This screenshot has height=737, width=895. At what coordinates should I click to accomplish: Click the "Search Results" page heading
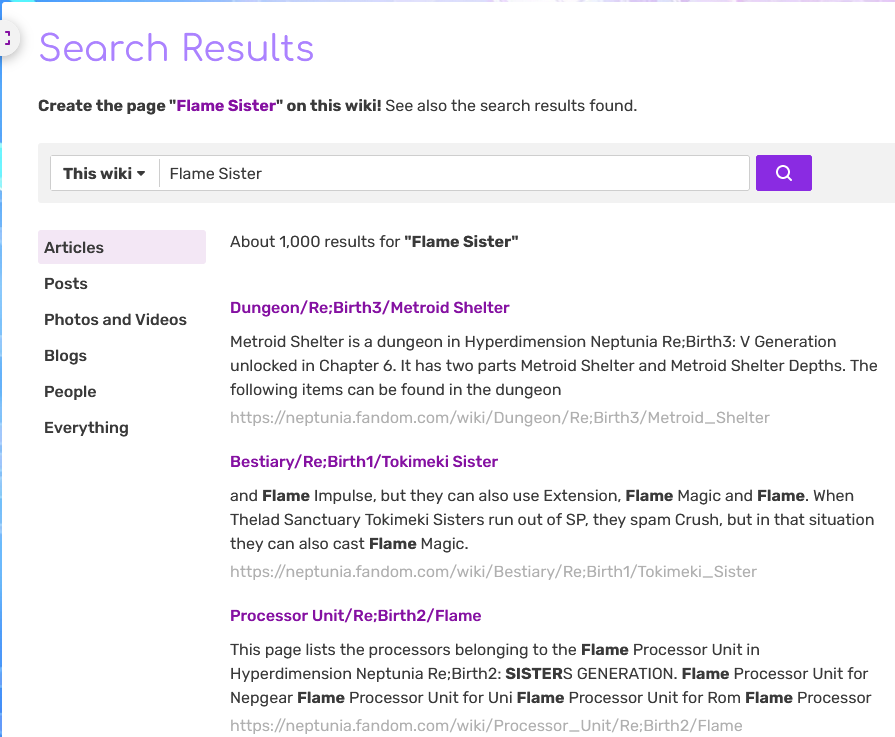[176, 47]
